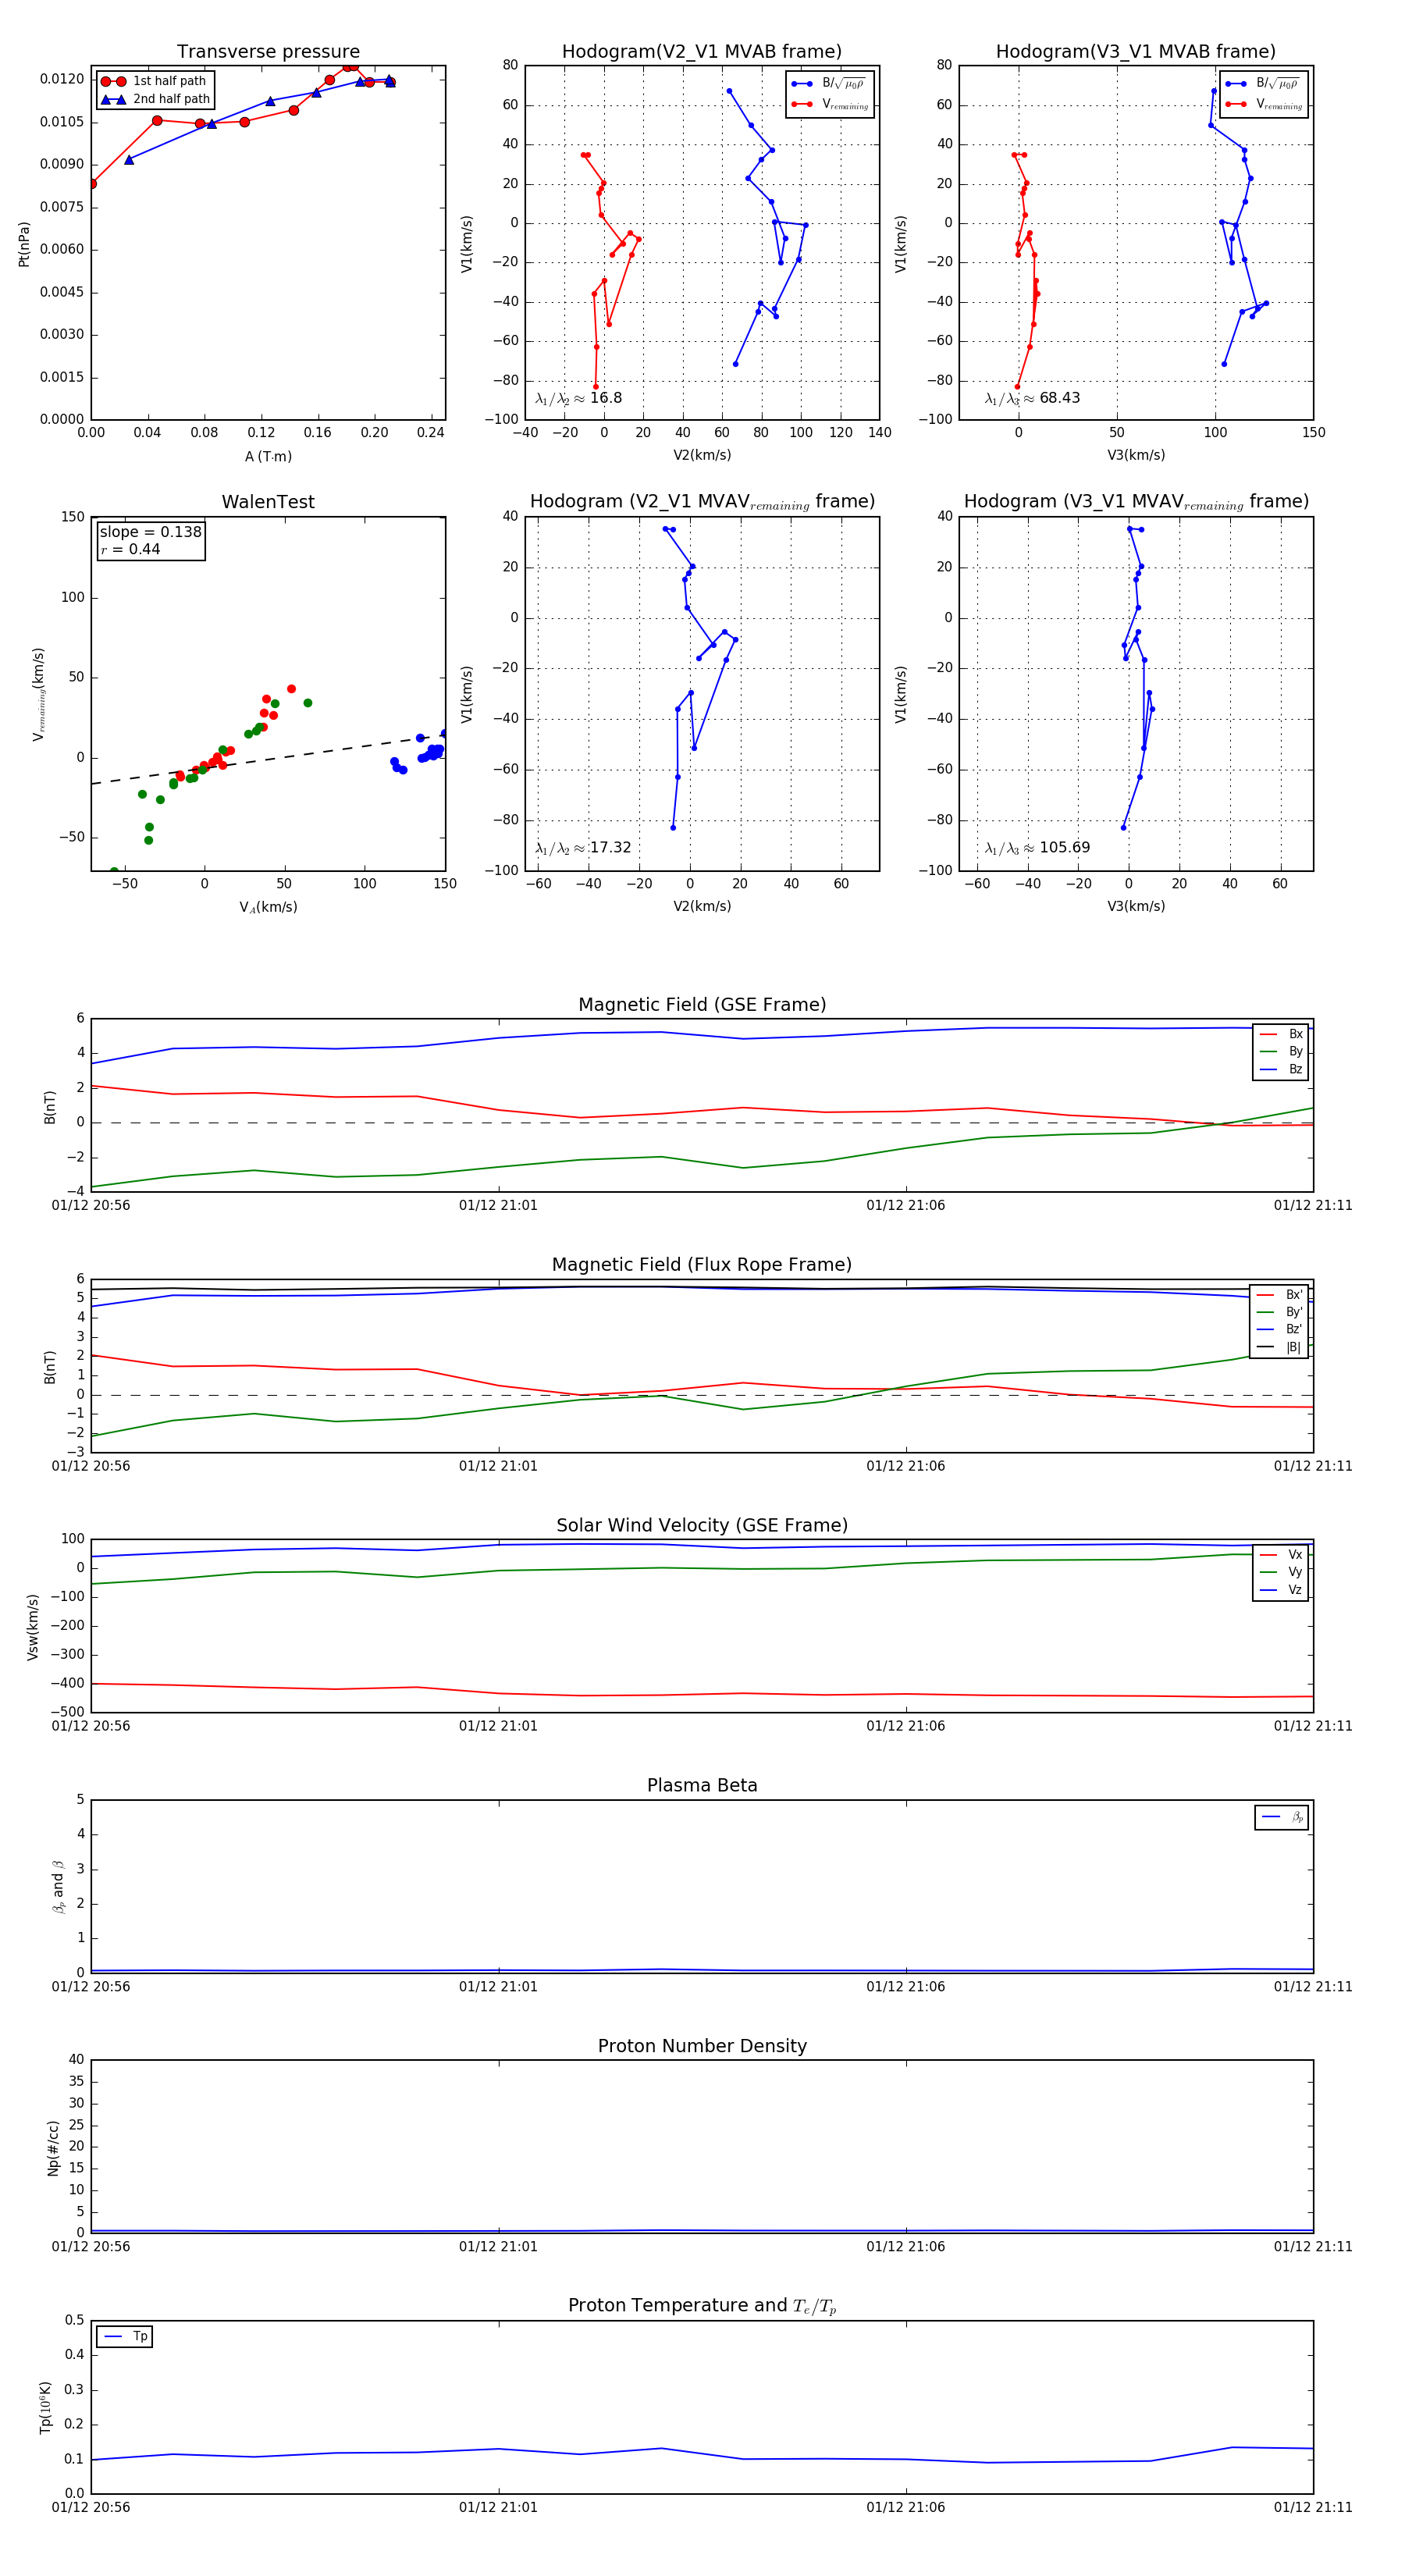The image size is (1405, 2576).
Task: Click the eigenvalue ratio annotation reading 17.32
Action: 583,848
